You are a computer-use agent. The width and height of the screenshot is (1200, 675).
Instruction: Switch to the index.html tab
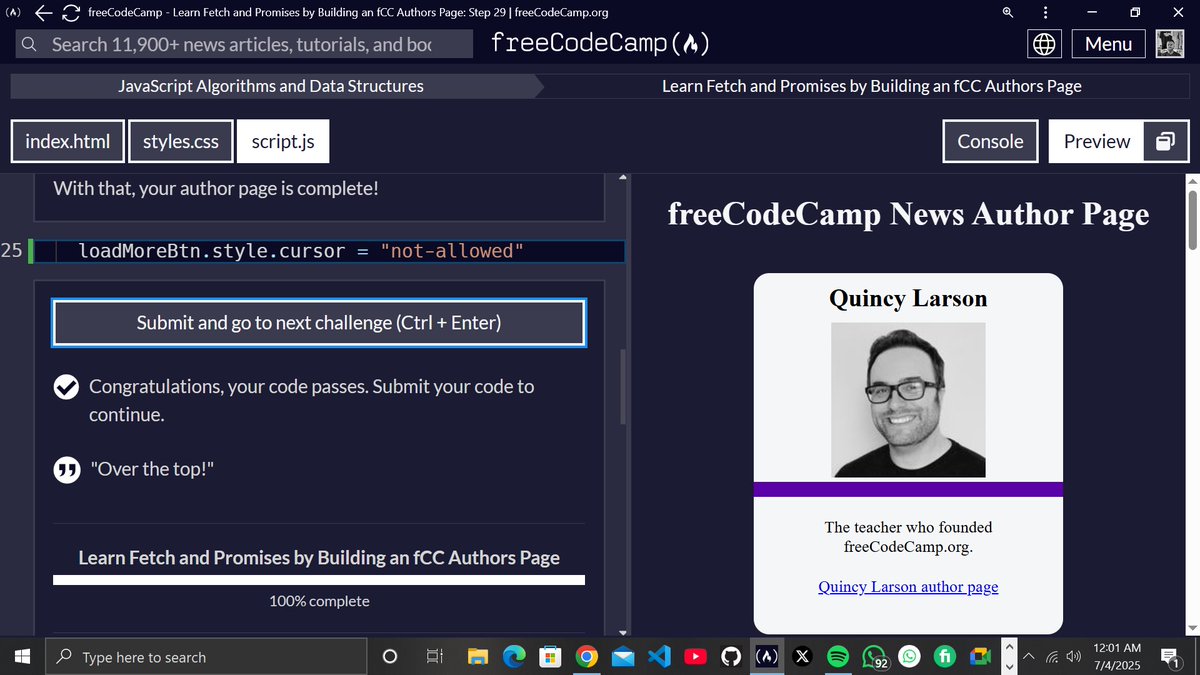(x=68, y=142)
